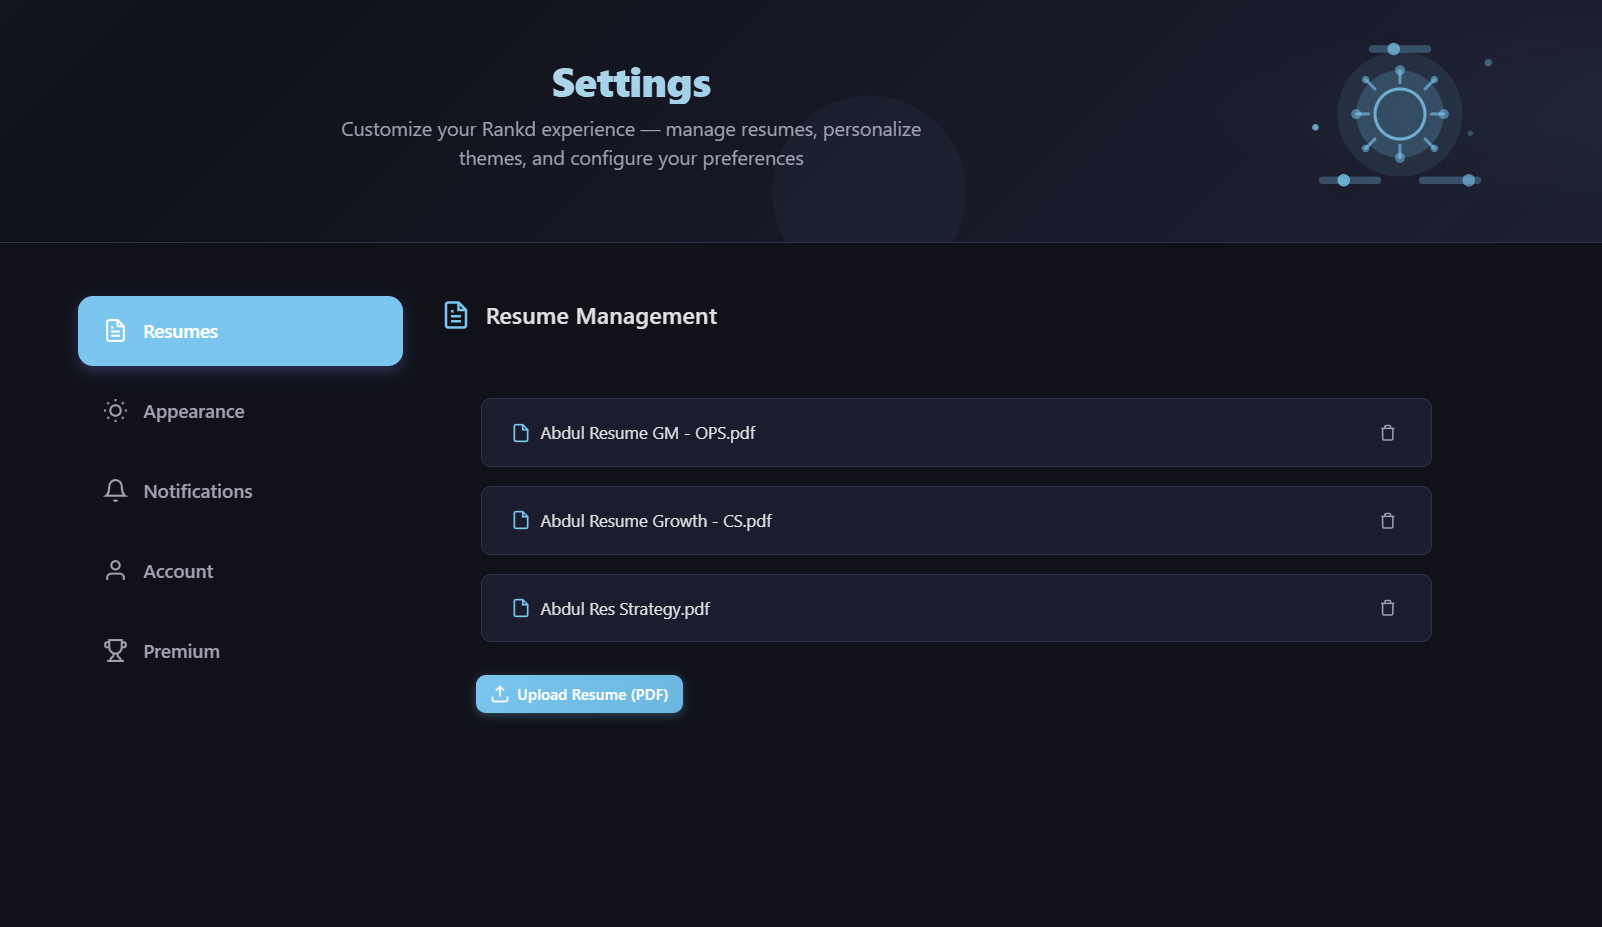Open the Notifications settings
Screen dimensions: 1602x927
click(x=197, y=490)
